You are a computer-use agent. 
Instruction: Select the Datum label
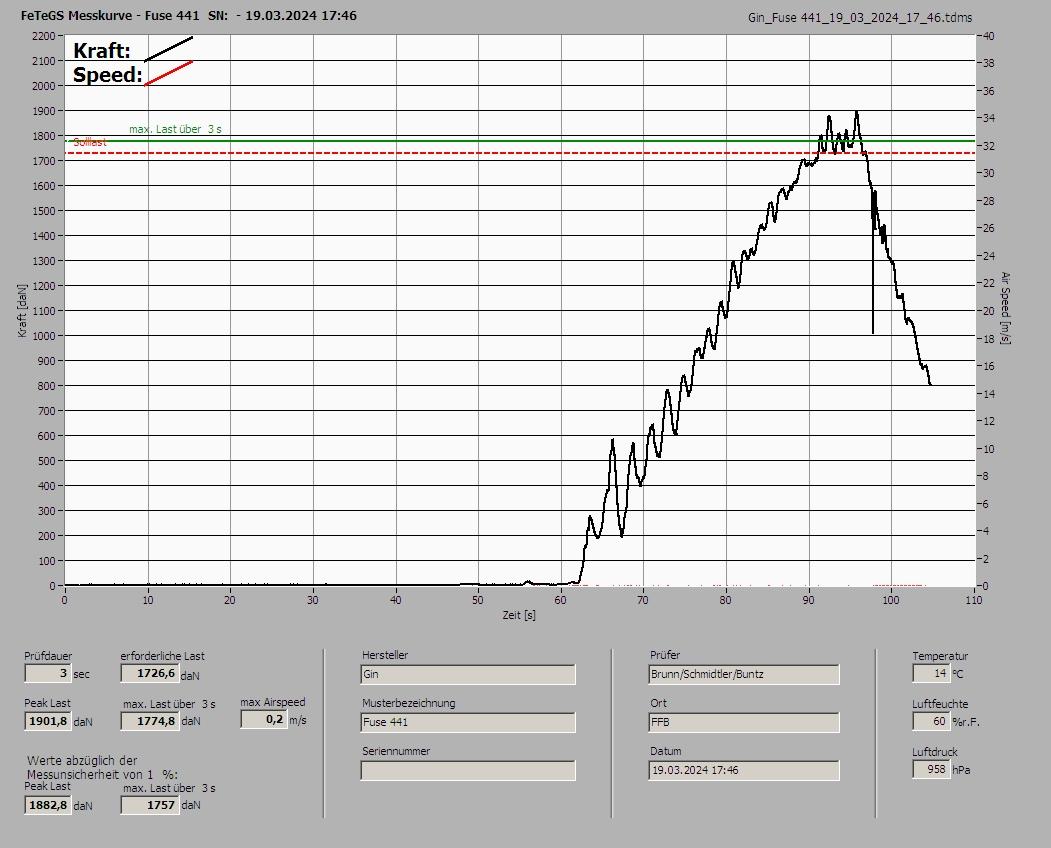click(x=666, y=751)
